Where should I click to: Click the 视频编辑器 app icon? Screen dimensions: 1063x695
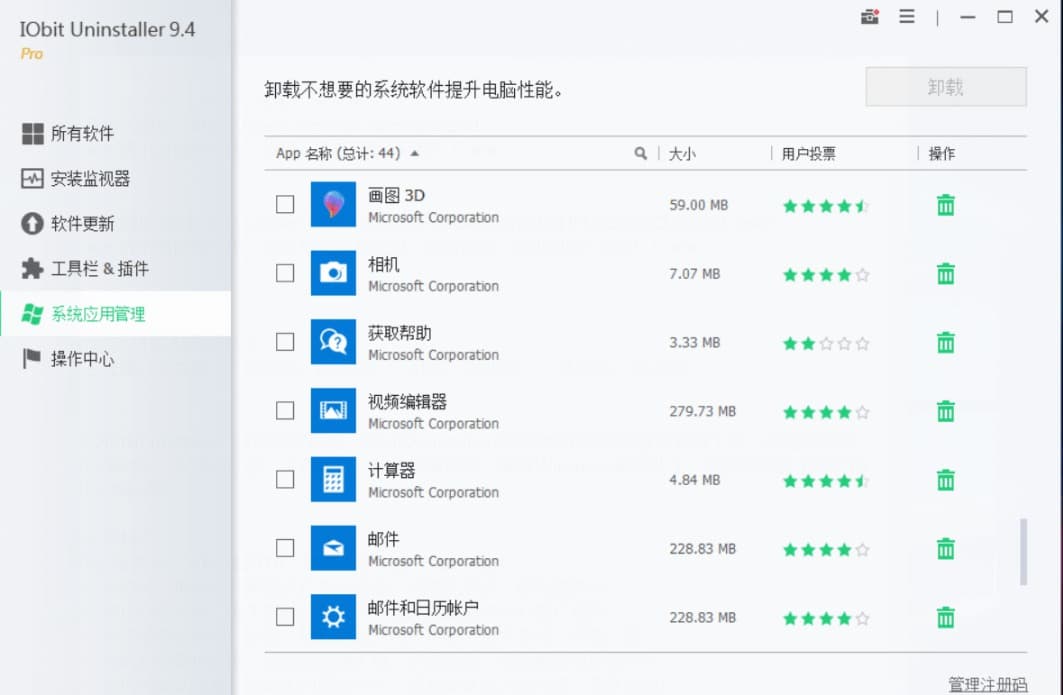click(x=333, y=410)
